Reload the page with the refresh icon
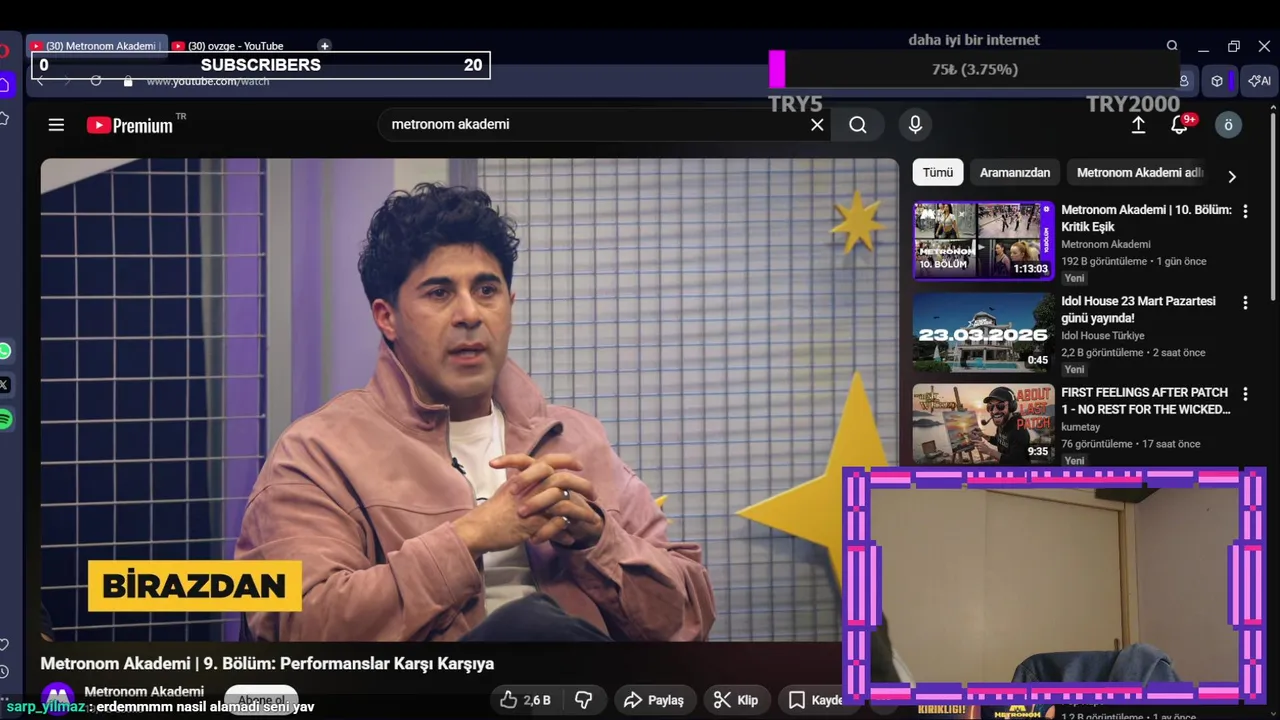This screenshot has height=720, width=1280. 96,81
